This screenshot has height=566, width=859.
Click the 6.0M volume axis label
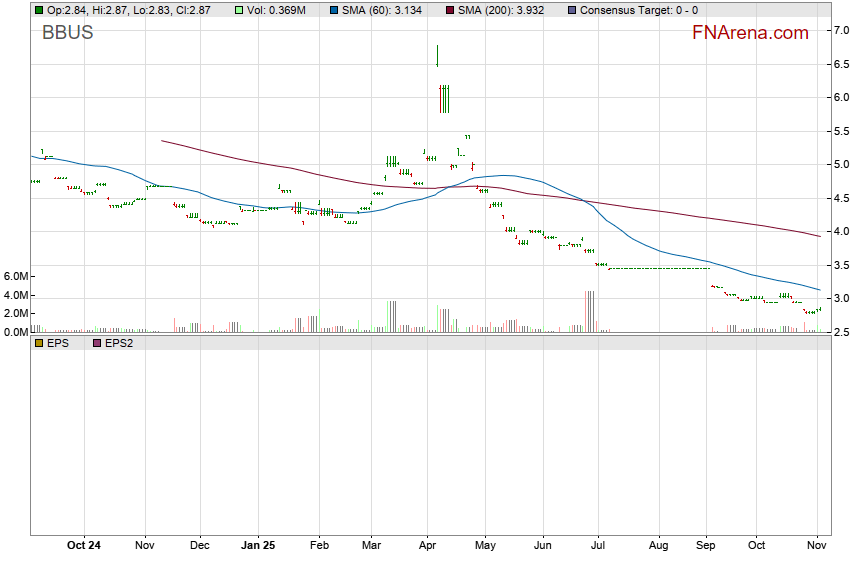point(17,276)
